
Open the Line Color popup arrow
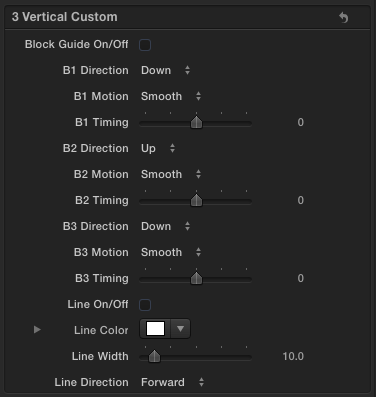[180, 329]
